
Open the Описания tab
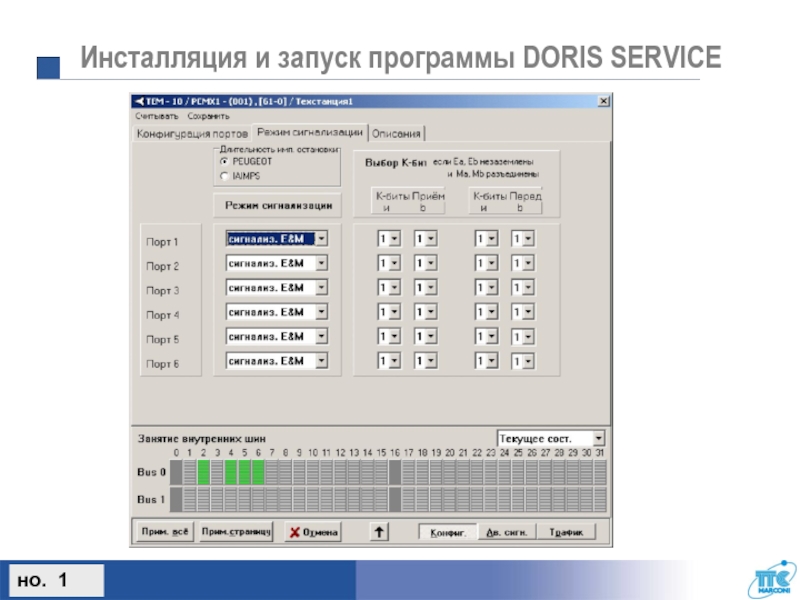pyautogui.click(x=397, y=134)
